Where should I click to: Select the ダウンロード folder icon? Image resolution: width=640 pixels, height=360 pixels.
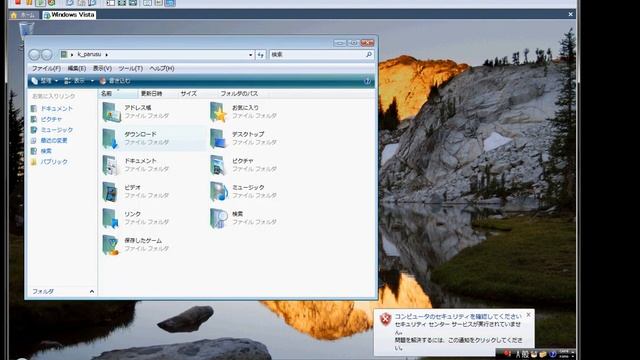pyautogui.click(x=111, y=138)
